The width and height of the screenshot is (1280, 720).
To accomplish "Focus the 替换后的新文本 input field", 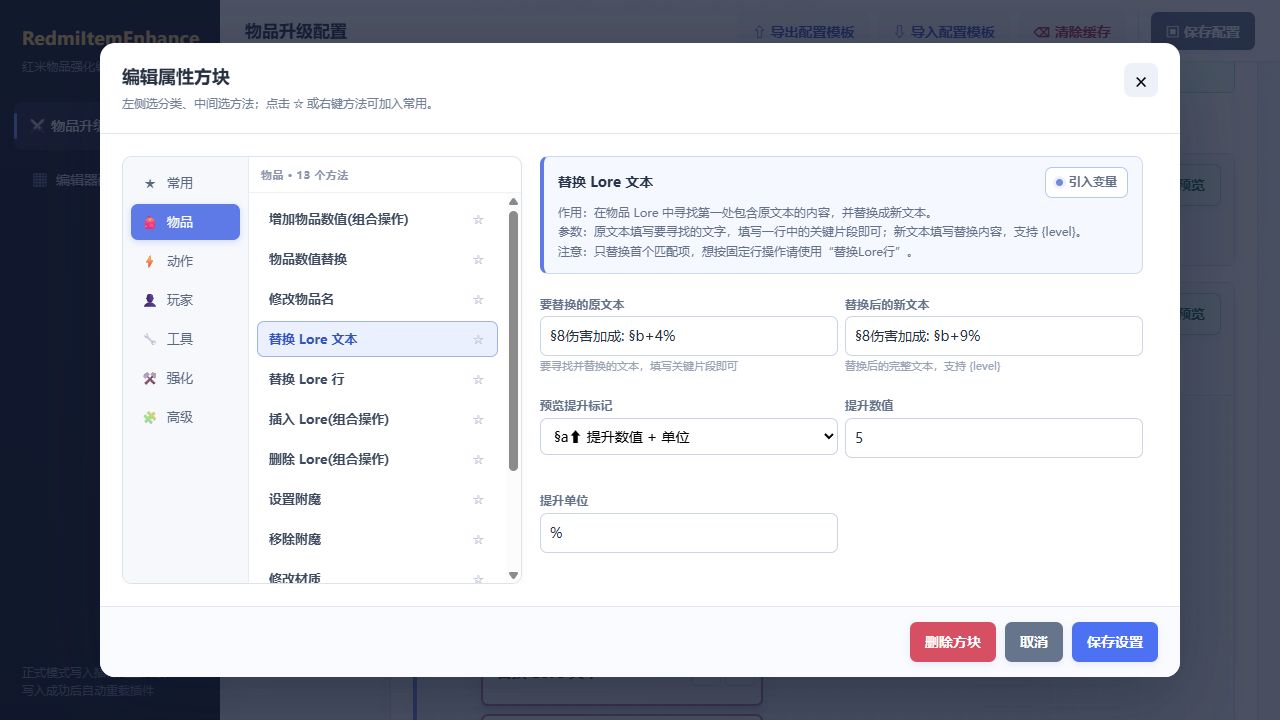I will (x=994, y=336).
